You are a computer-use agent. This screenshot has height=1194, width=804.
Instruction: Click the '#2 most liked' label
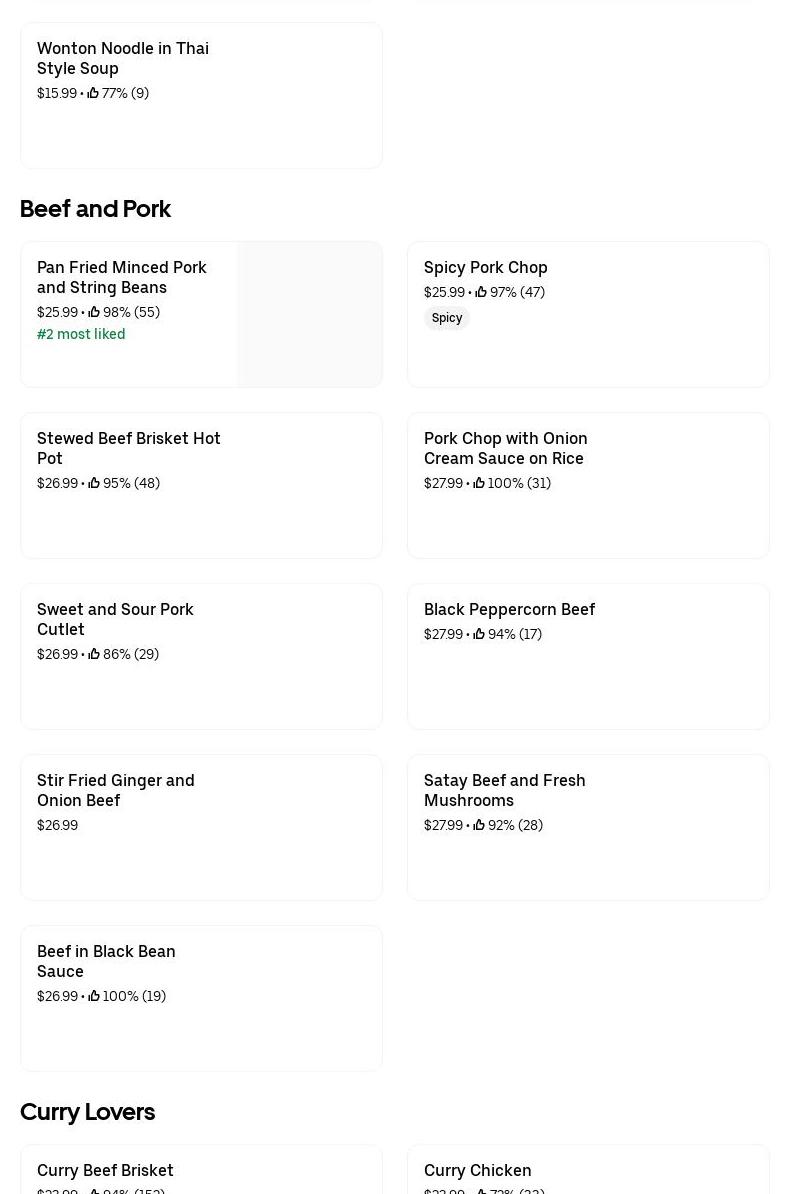pyautogui.click(x=81, y=334)
